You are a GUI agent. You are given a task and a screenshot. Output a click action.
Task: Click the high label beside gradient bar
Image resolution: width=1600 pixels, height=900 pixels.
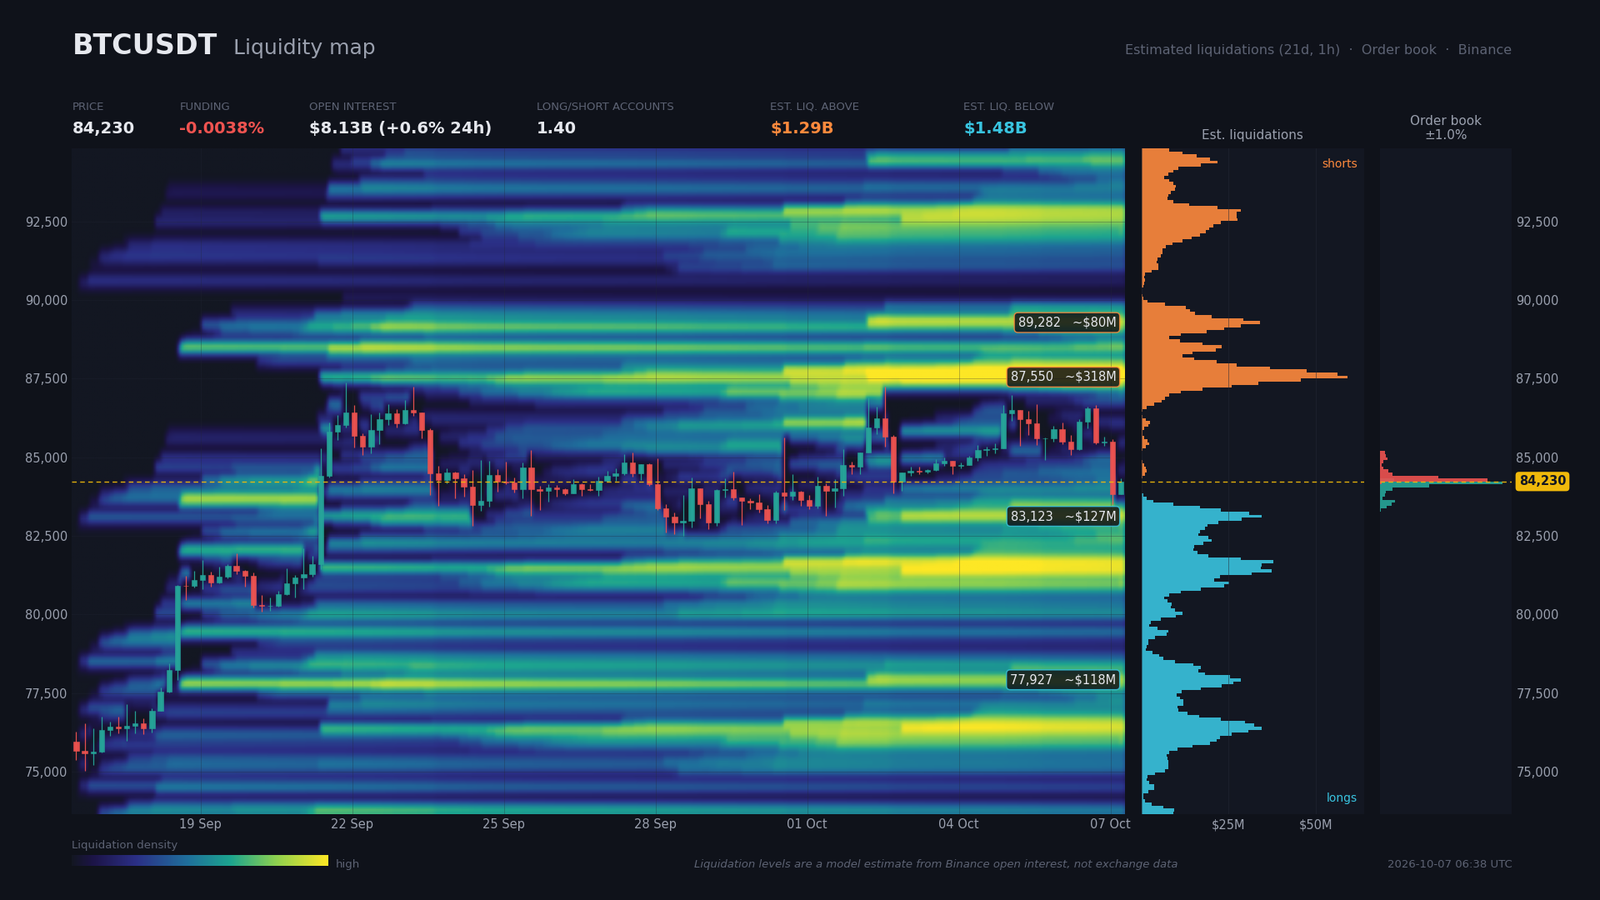click(x=347, y=864)
